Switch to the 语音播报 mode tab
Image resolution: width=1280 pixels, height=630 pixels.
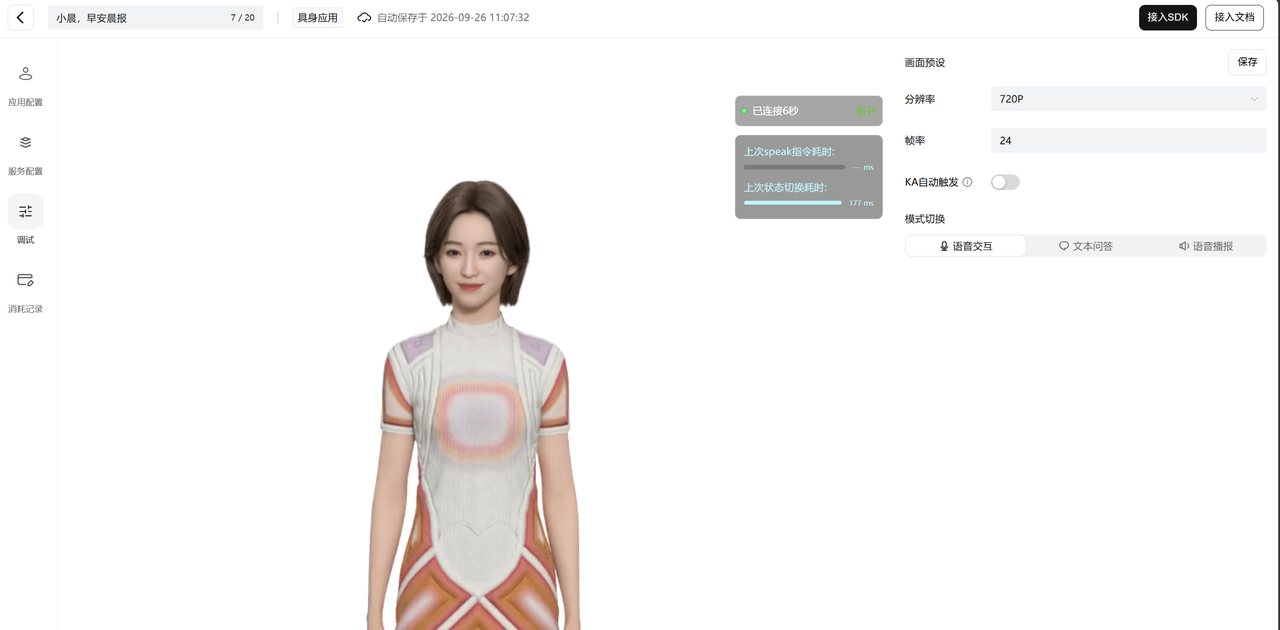tap(1206, 246)
